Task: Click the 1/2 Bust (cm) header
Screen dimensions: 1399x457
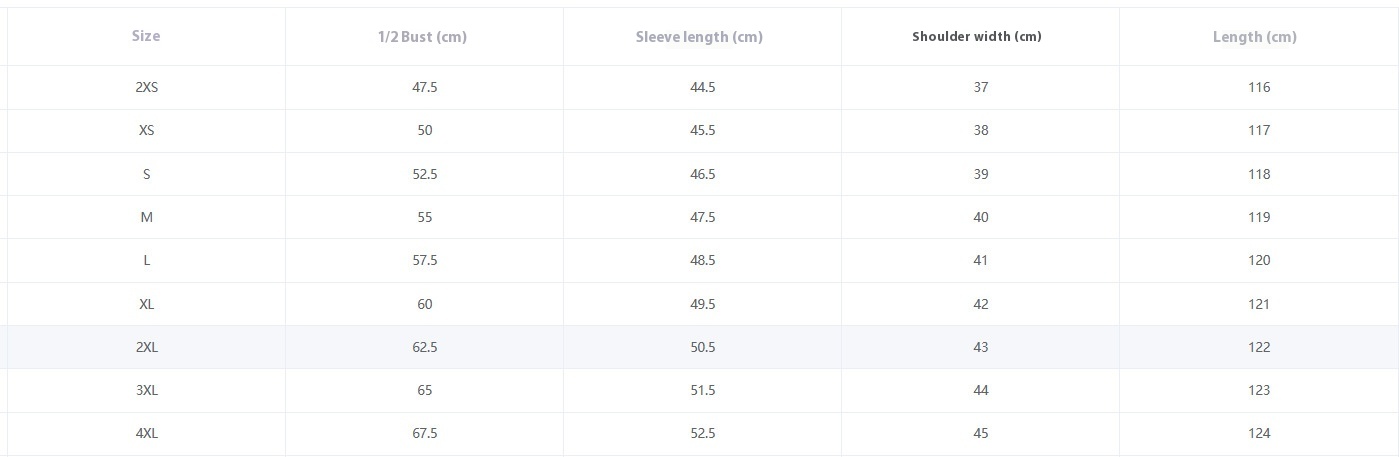Action: tap(422, 37)
